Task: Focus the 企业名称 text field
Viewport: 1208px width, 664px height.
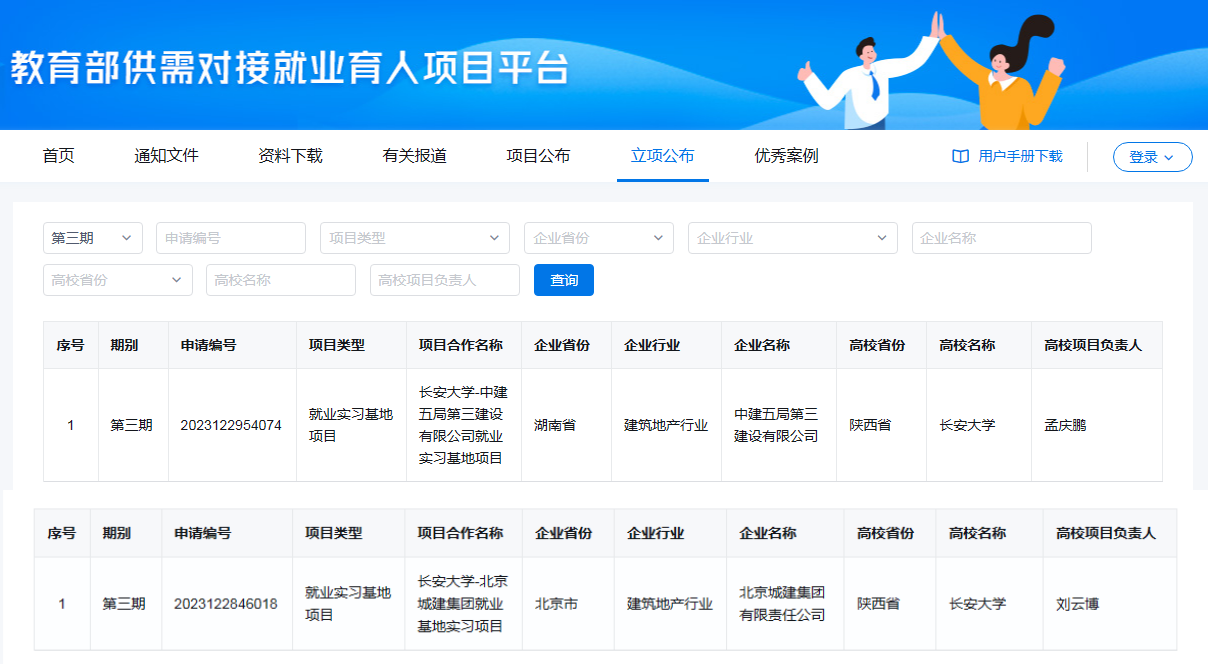Action: pos(1001,238)
